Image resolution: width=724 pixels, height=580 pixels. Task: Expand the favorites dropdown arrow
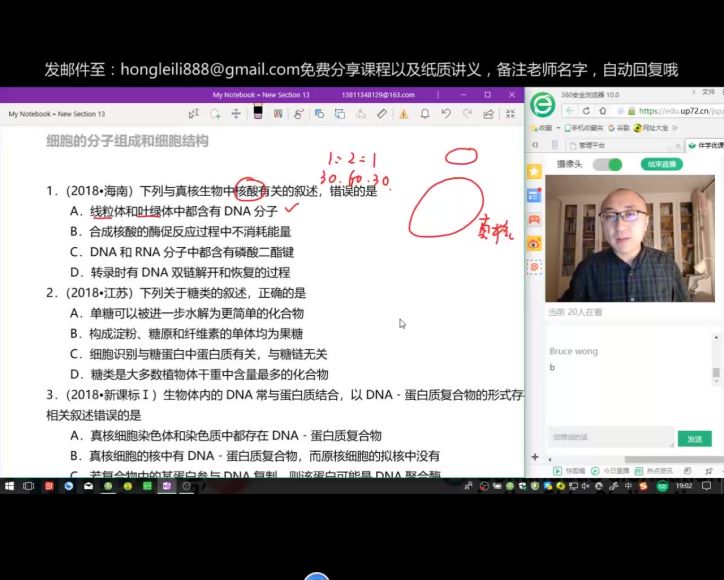pos(558,128)
